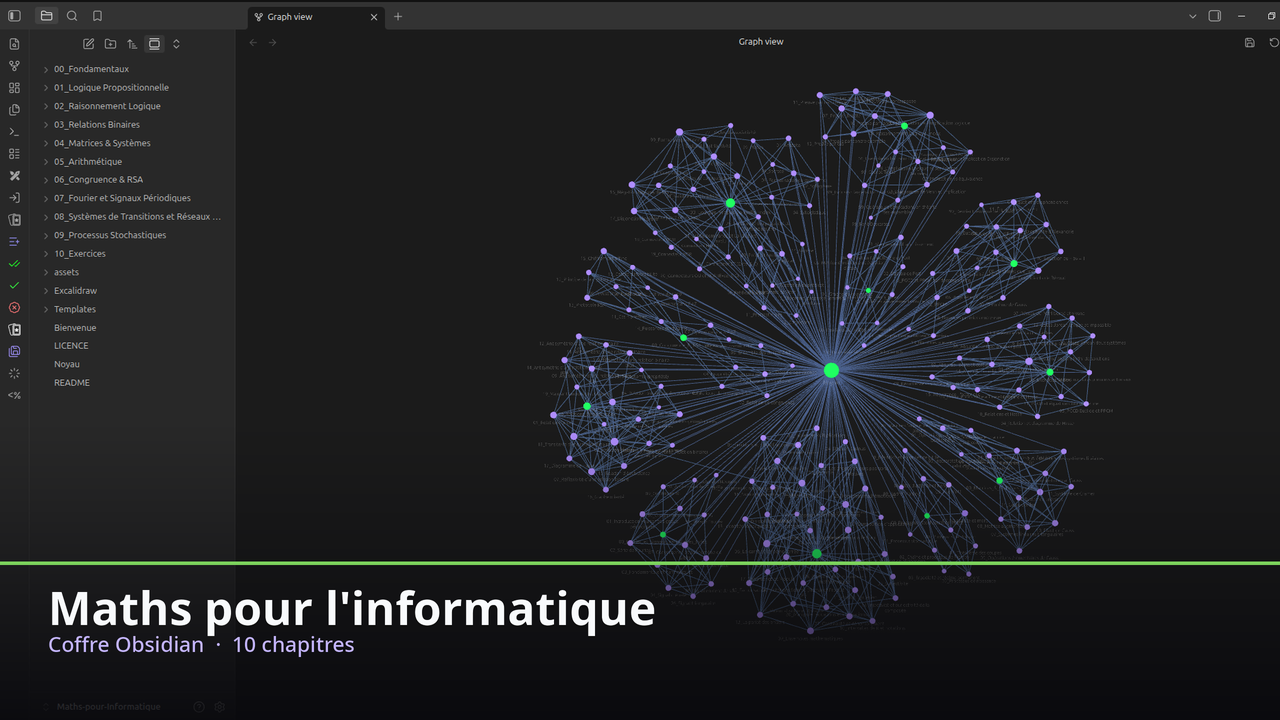Open the command palette

[14, 132]
